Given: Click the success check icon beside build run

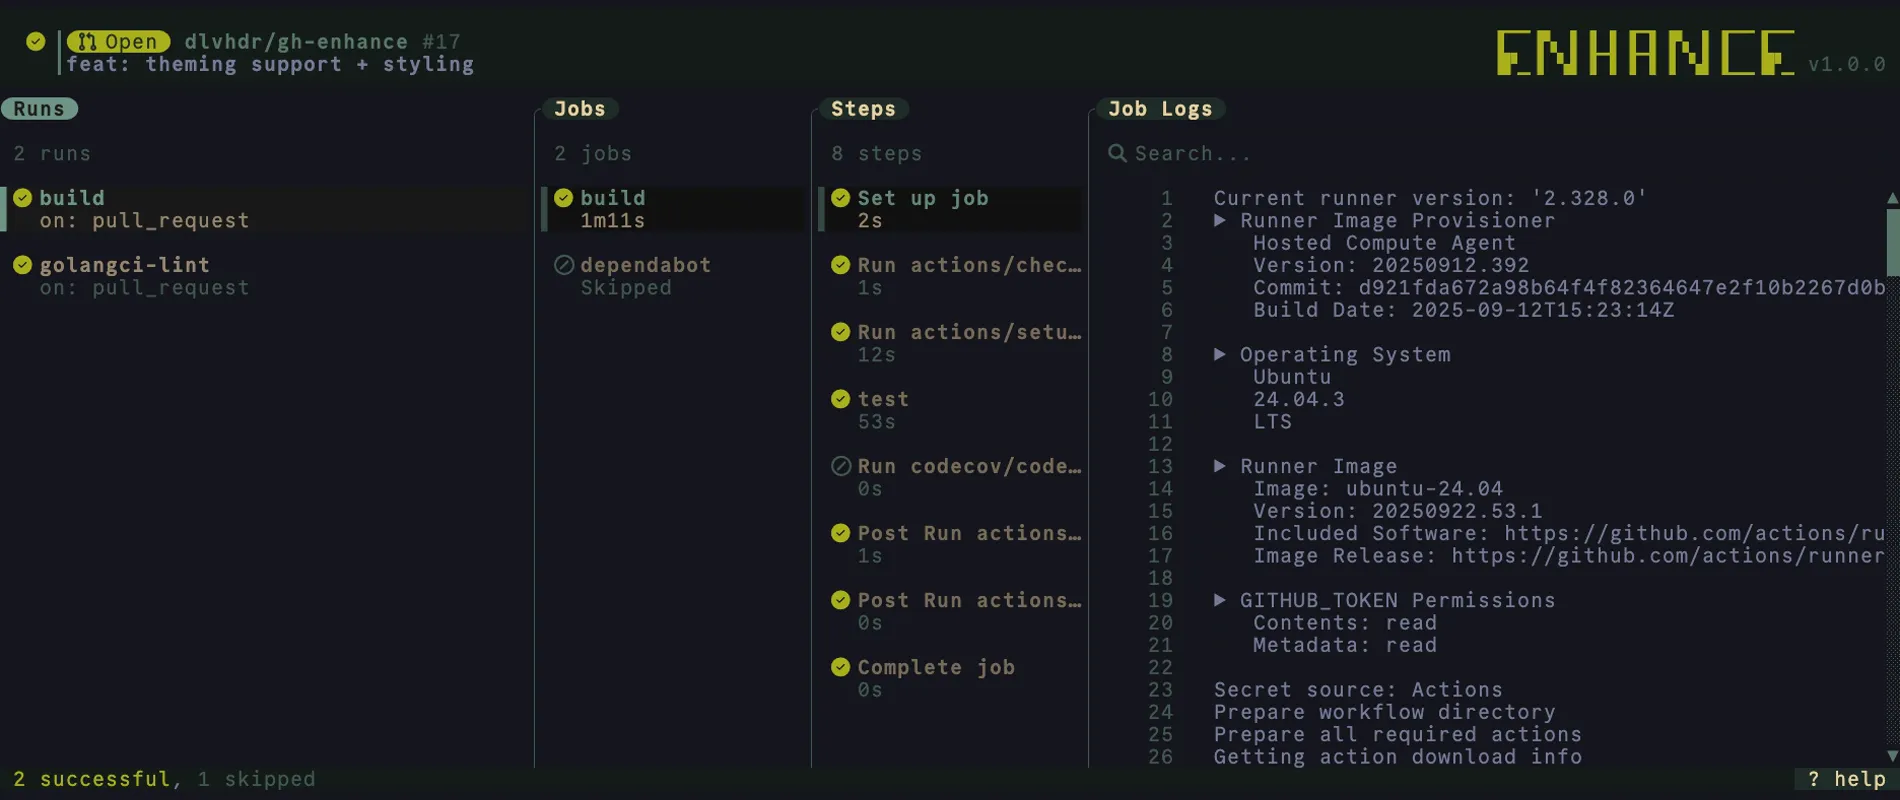Looking at the screenshot, I should 23,198.
